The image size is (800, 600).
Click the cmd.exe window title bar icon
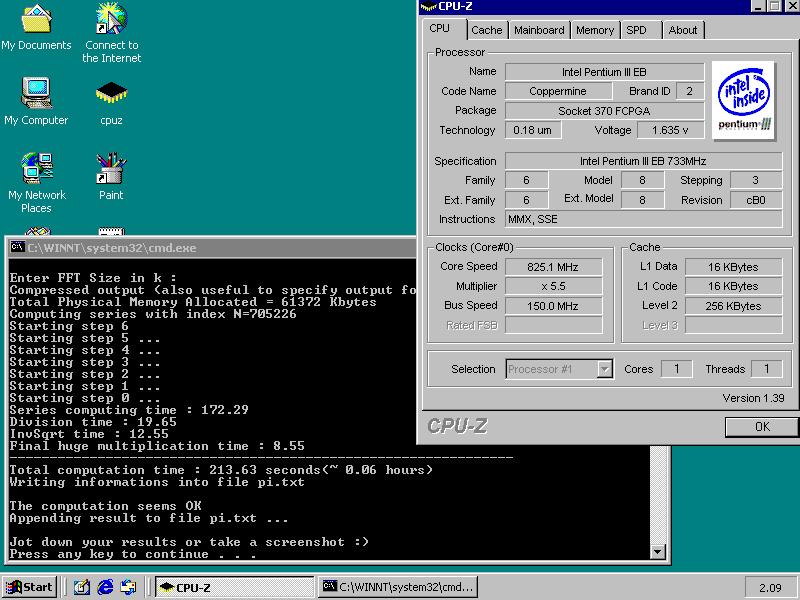17,247
